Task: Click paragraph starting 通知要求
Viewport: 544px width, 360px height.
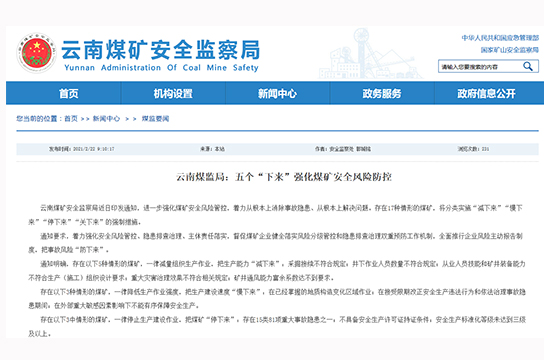Action: [x=275, y=243]
